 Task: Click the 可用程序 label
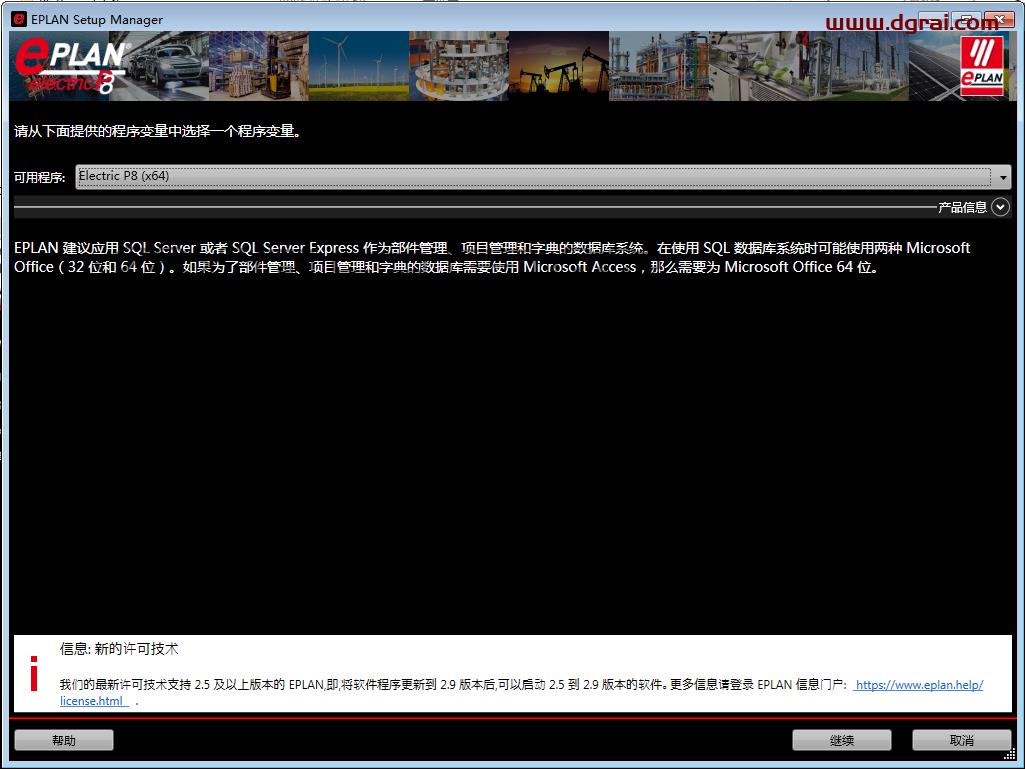tap(40, 177)
